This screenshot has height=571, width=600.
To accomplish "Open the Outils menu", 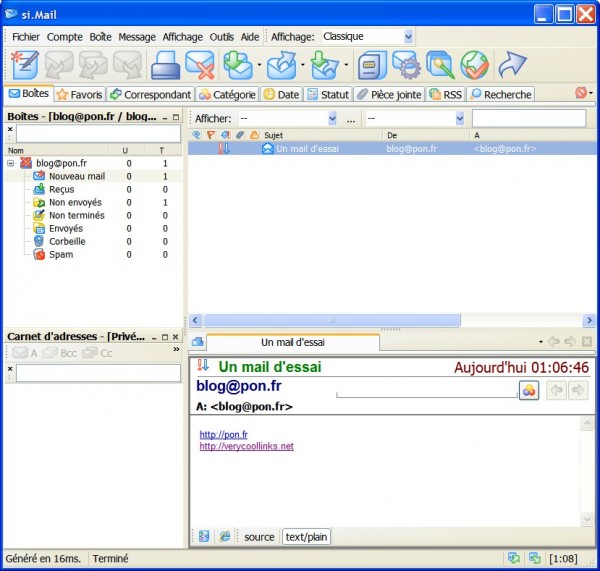I will (x=222, y=37).
